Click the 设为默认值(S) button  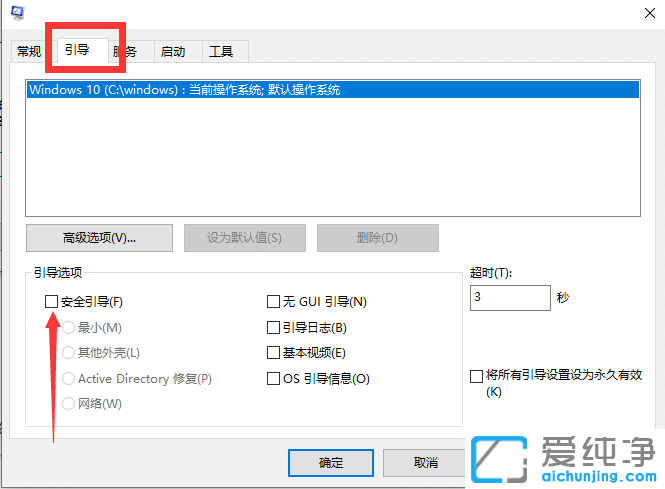[x=245, y=238]
